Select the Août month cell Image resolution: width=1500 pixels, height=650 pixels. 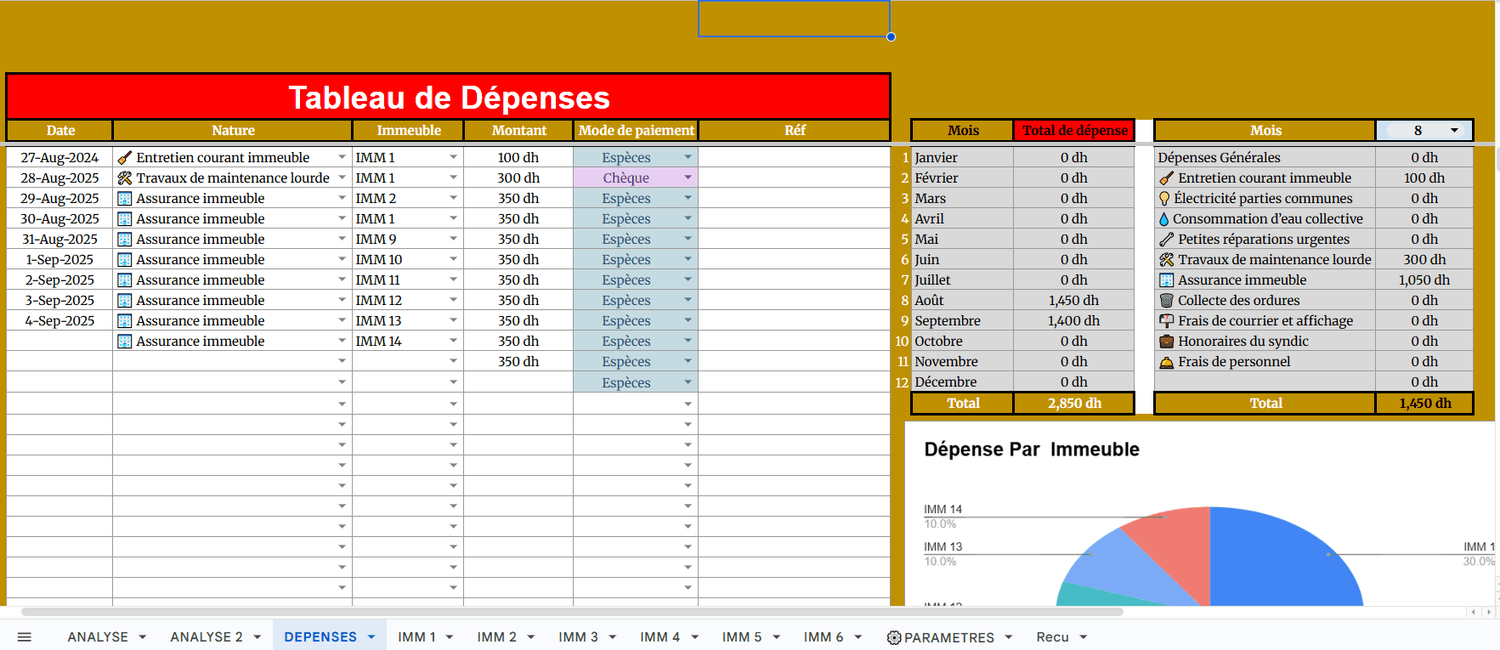[x=962, y=300]
